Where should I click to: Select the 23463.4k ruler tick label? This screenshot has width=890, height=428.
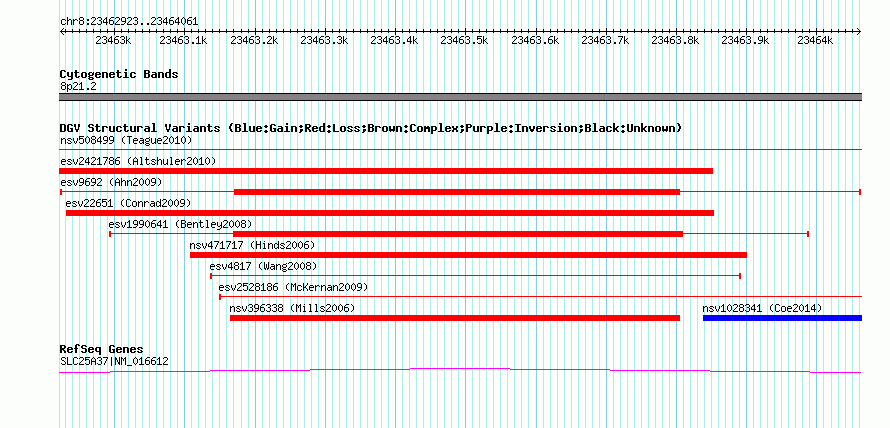pyautogui.click(x=394, y=40)
